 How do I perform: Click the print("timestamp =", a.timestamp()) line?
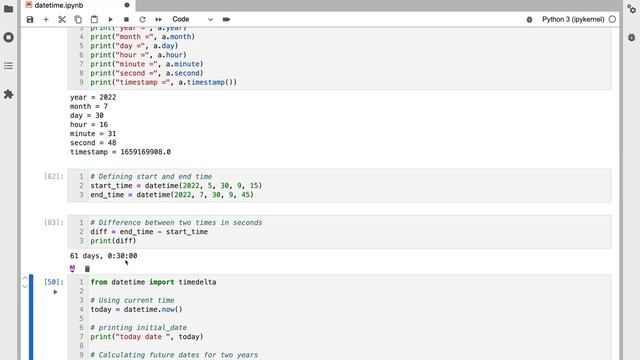164,82
